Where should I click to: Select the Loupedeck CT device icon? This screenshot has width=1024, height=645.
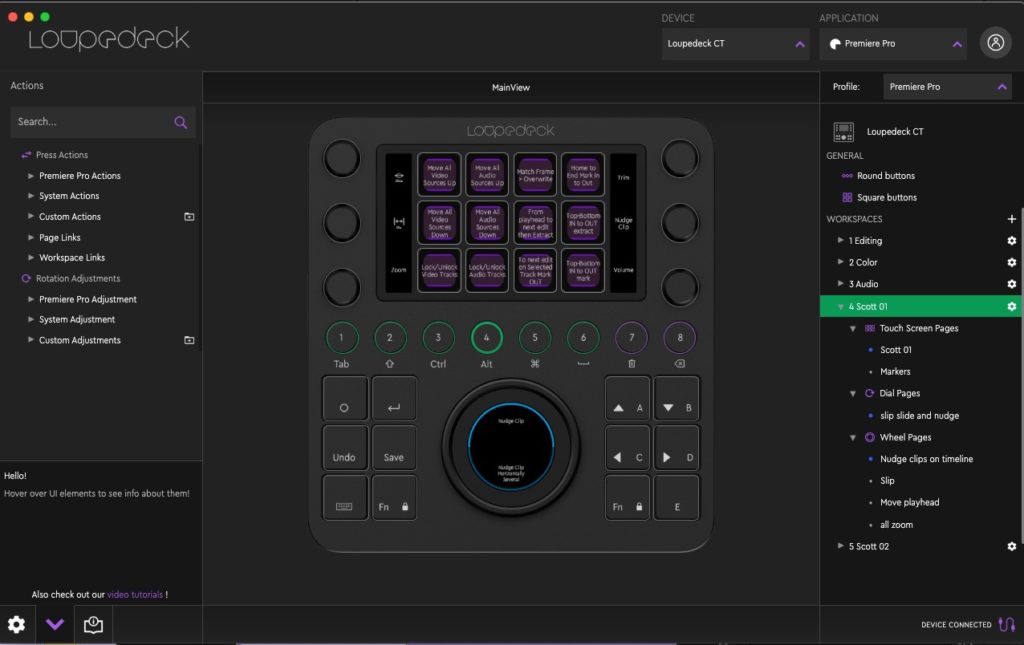[x=843, y=132]
